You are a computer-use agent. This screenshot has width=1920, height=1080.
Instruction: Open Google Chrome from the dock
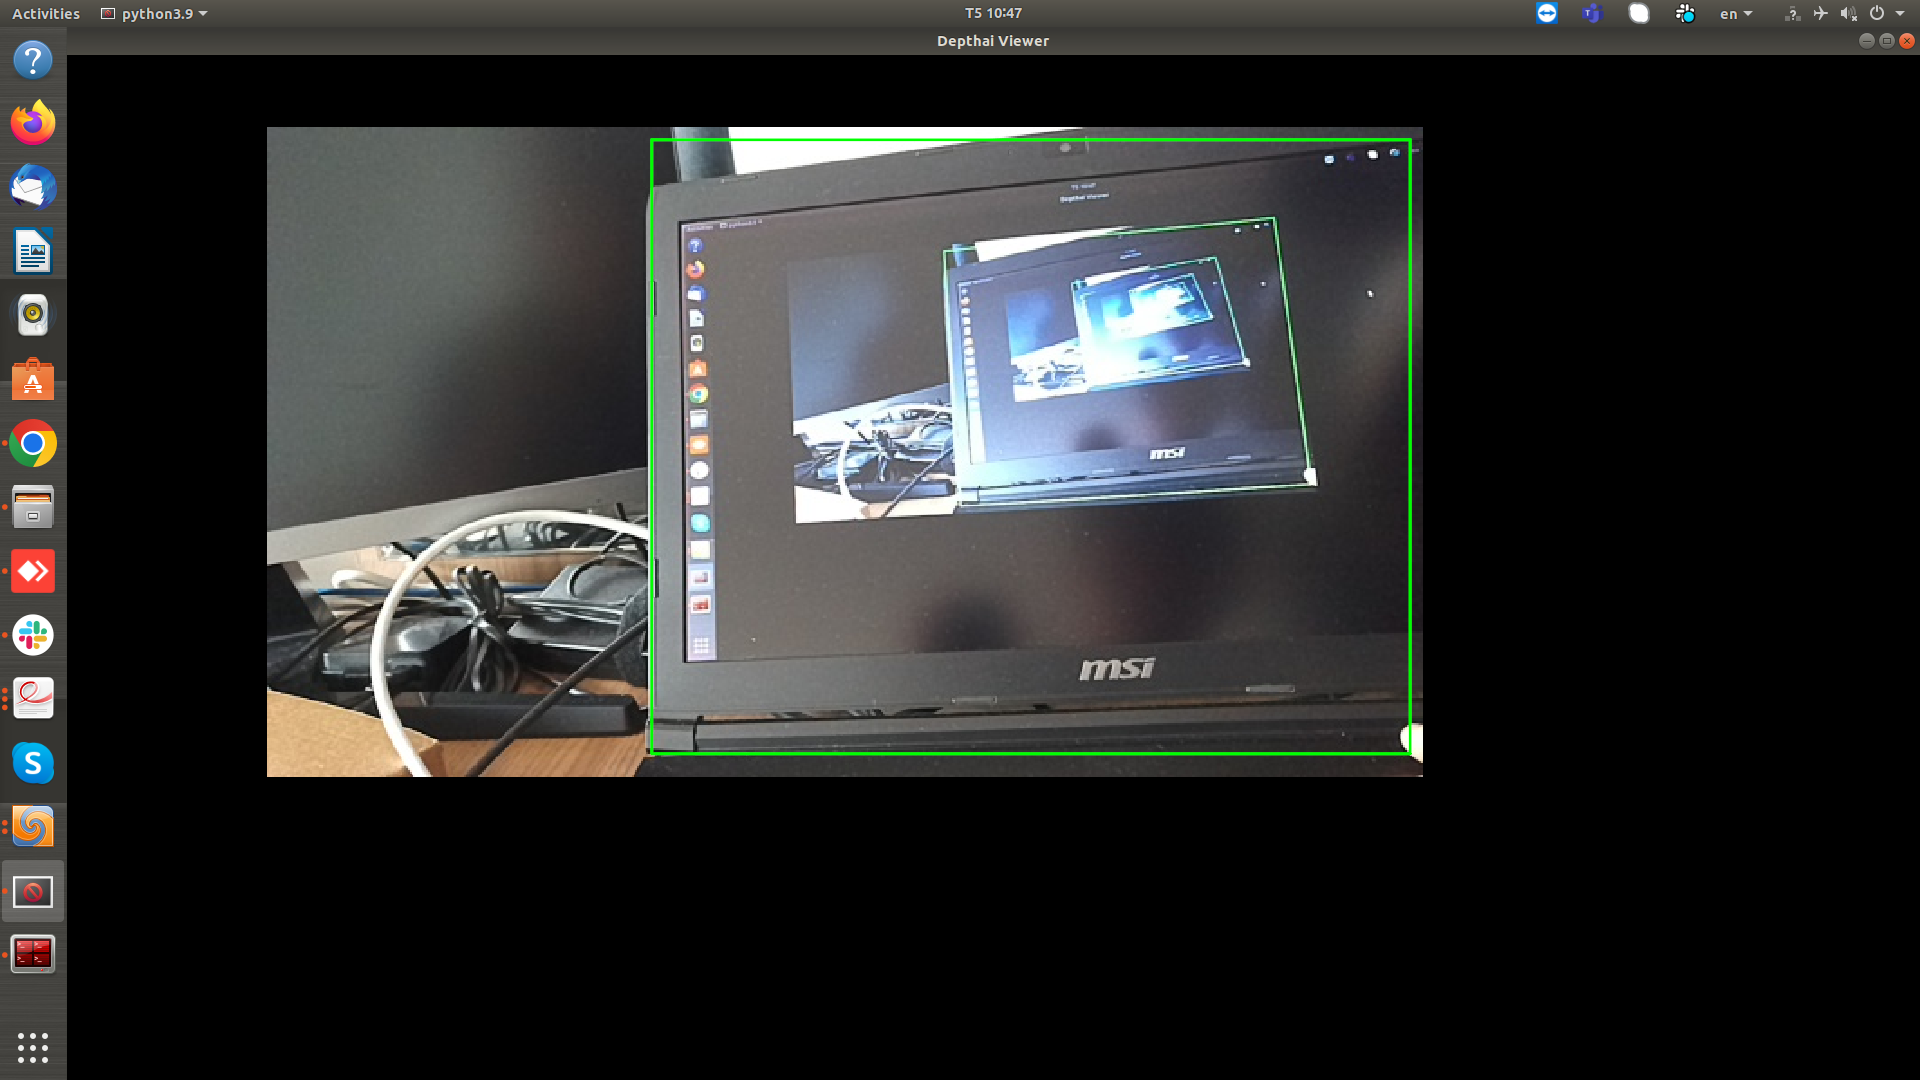click(x=33, y=443)
